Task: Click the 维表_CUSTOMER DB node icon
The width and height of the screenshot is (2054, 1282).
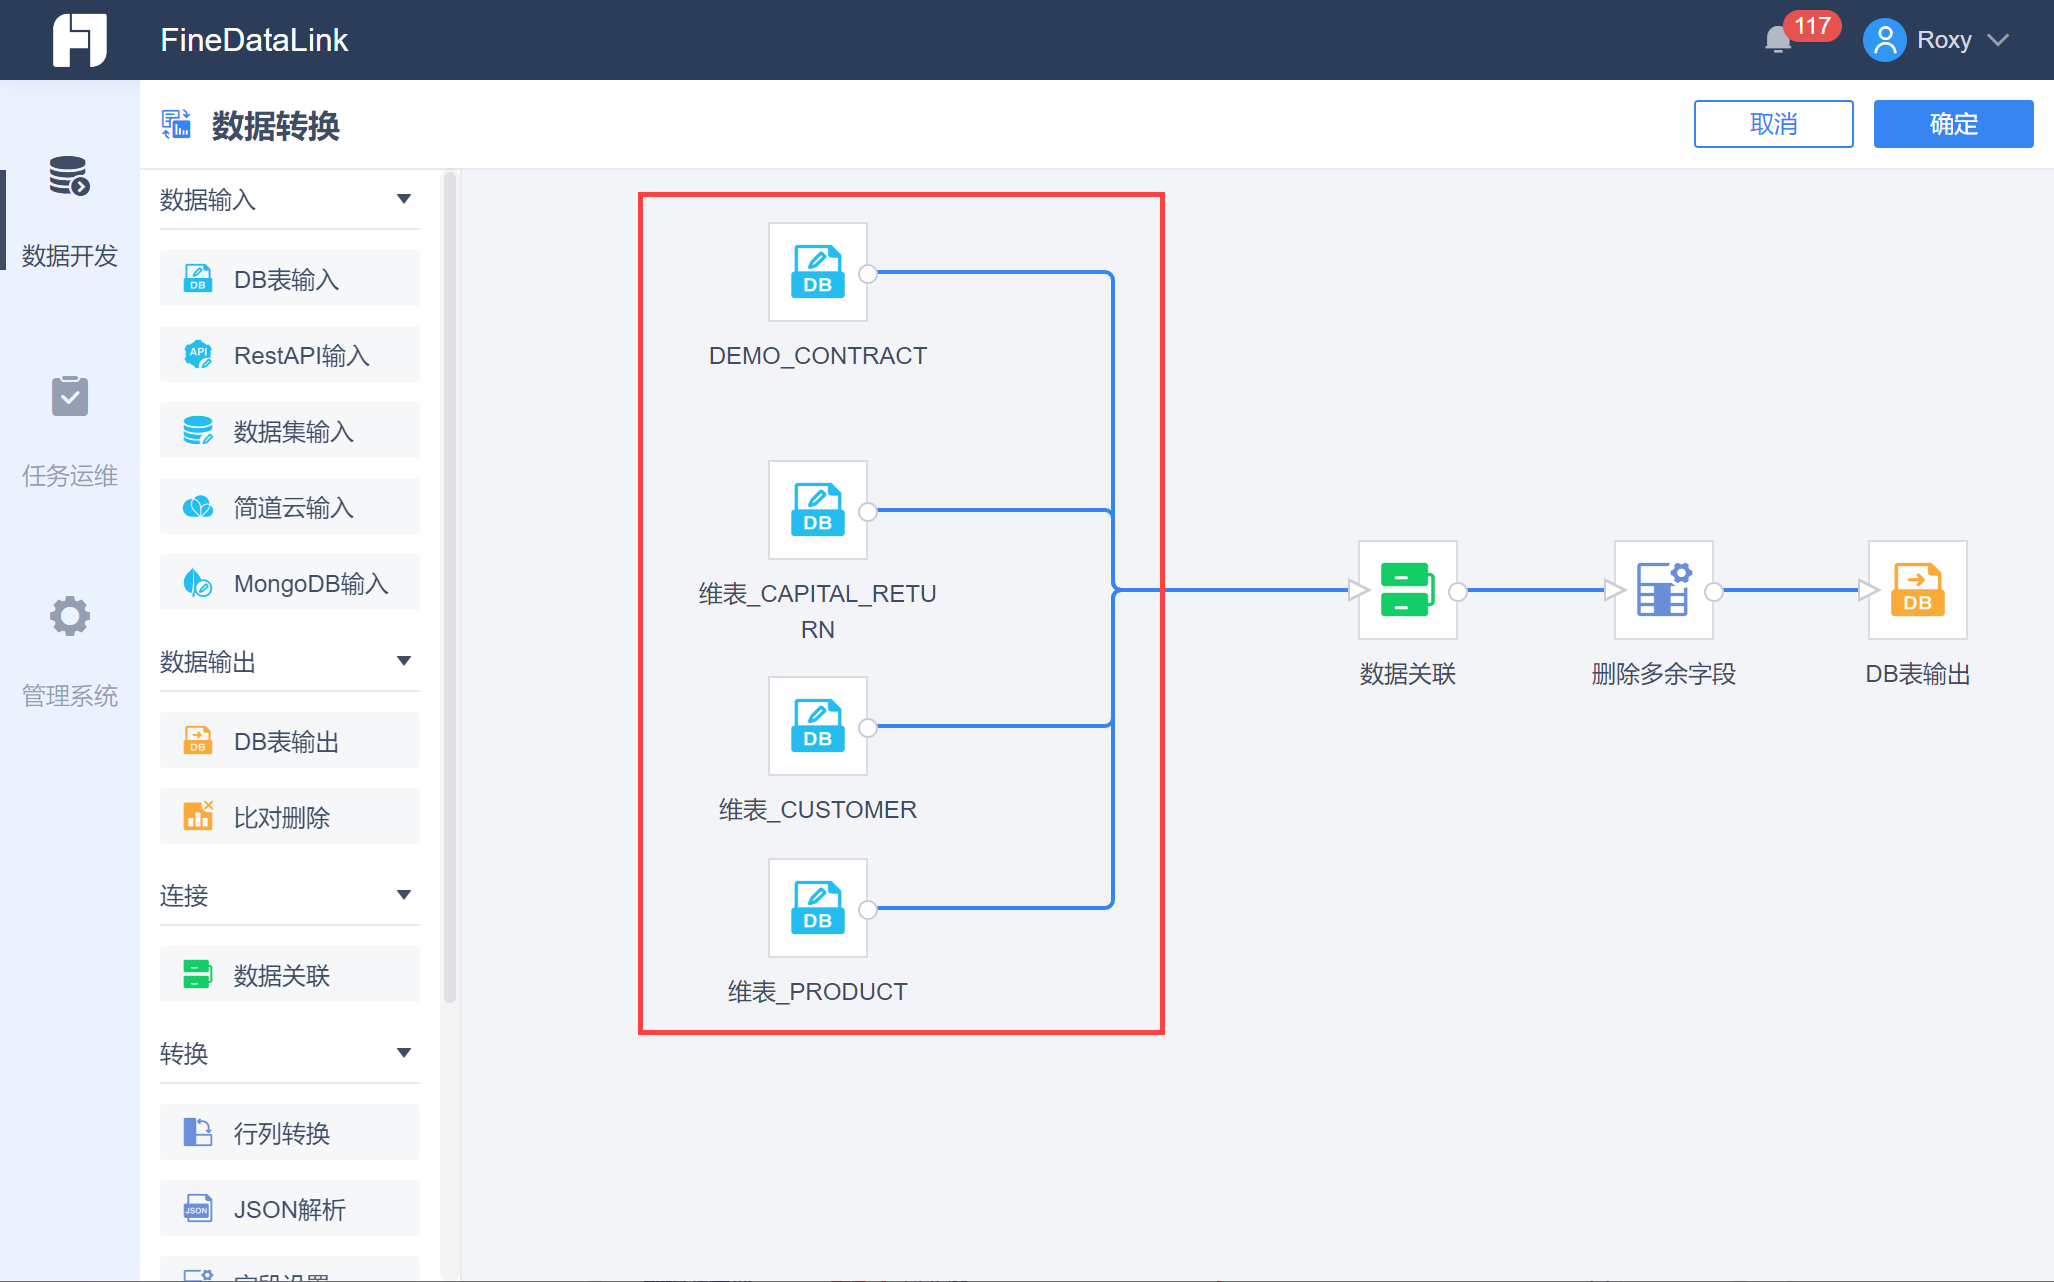Action: [817, 726]
